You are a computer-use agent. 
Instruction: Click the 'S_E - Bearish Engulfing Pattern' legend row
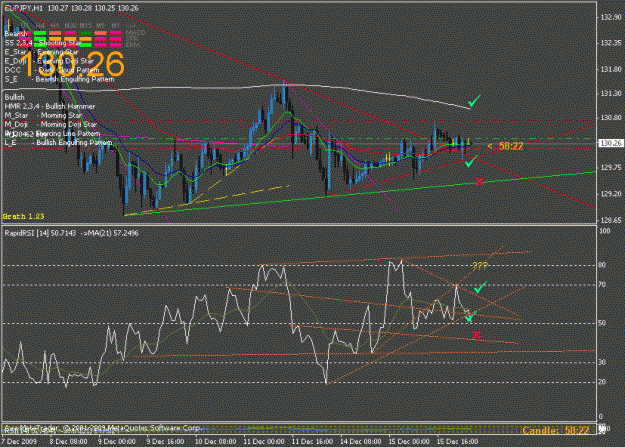[x=59, y=79]
